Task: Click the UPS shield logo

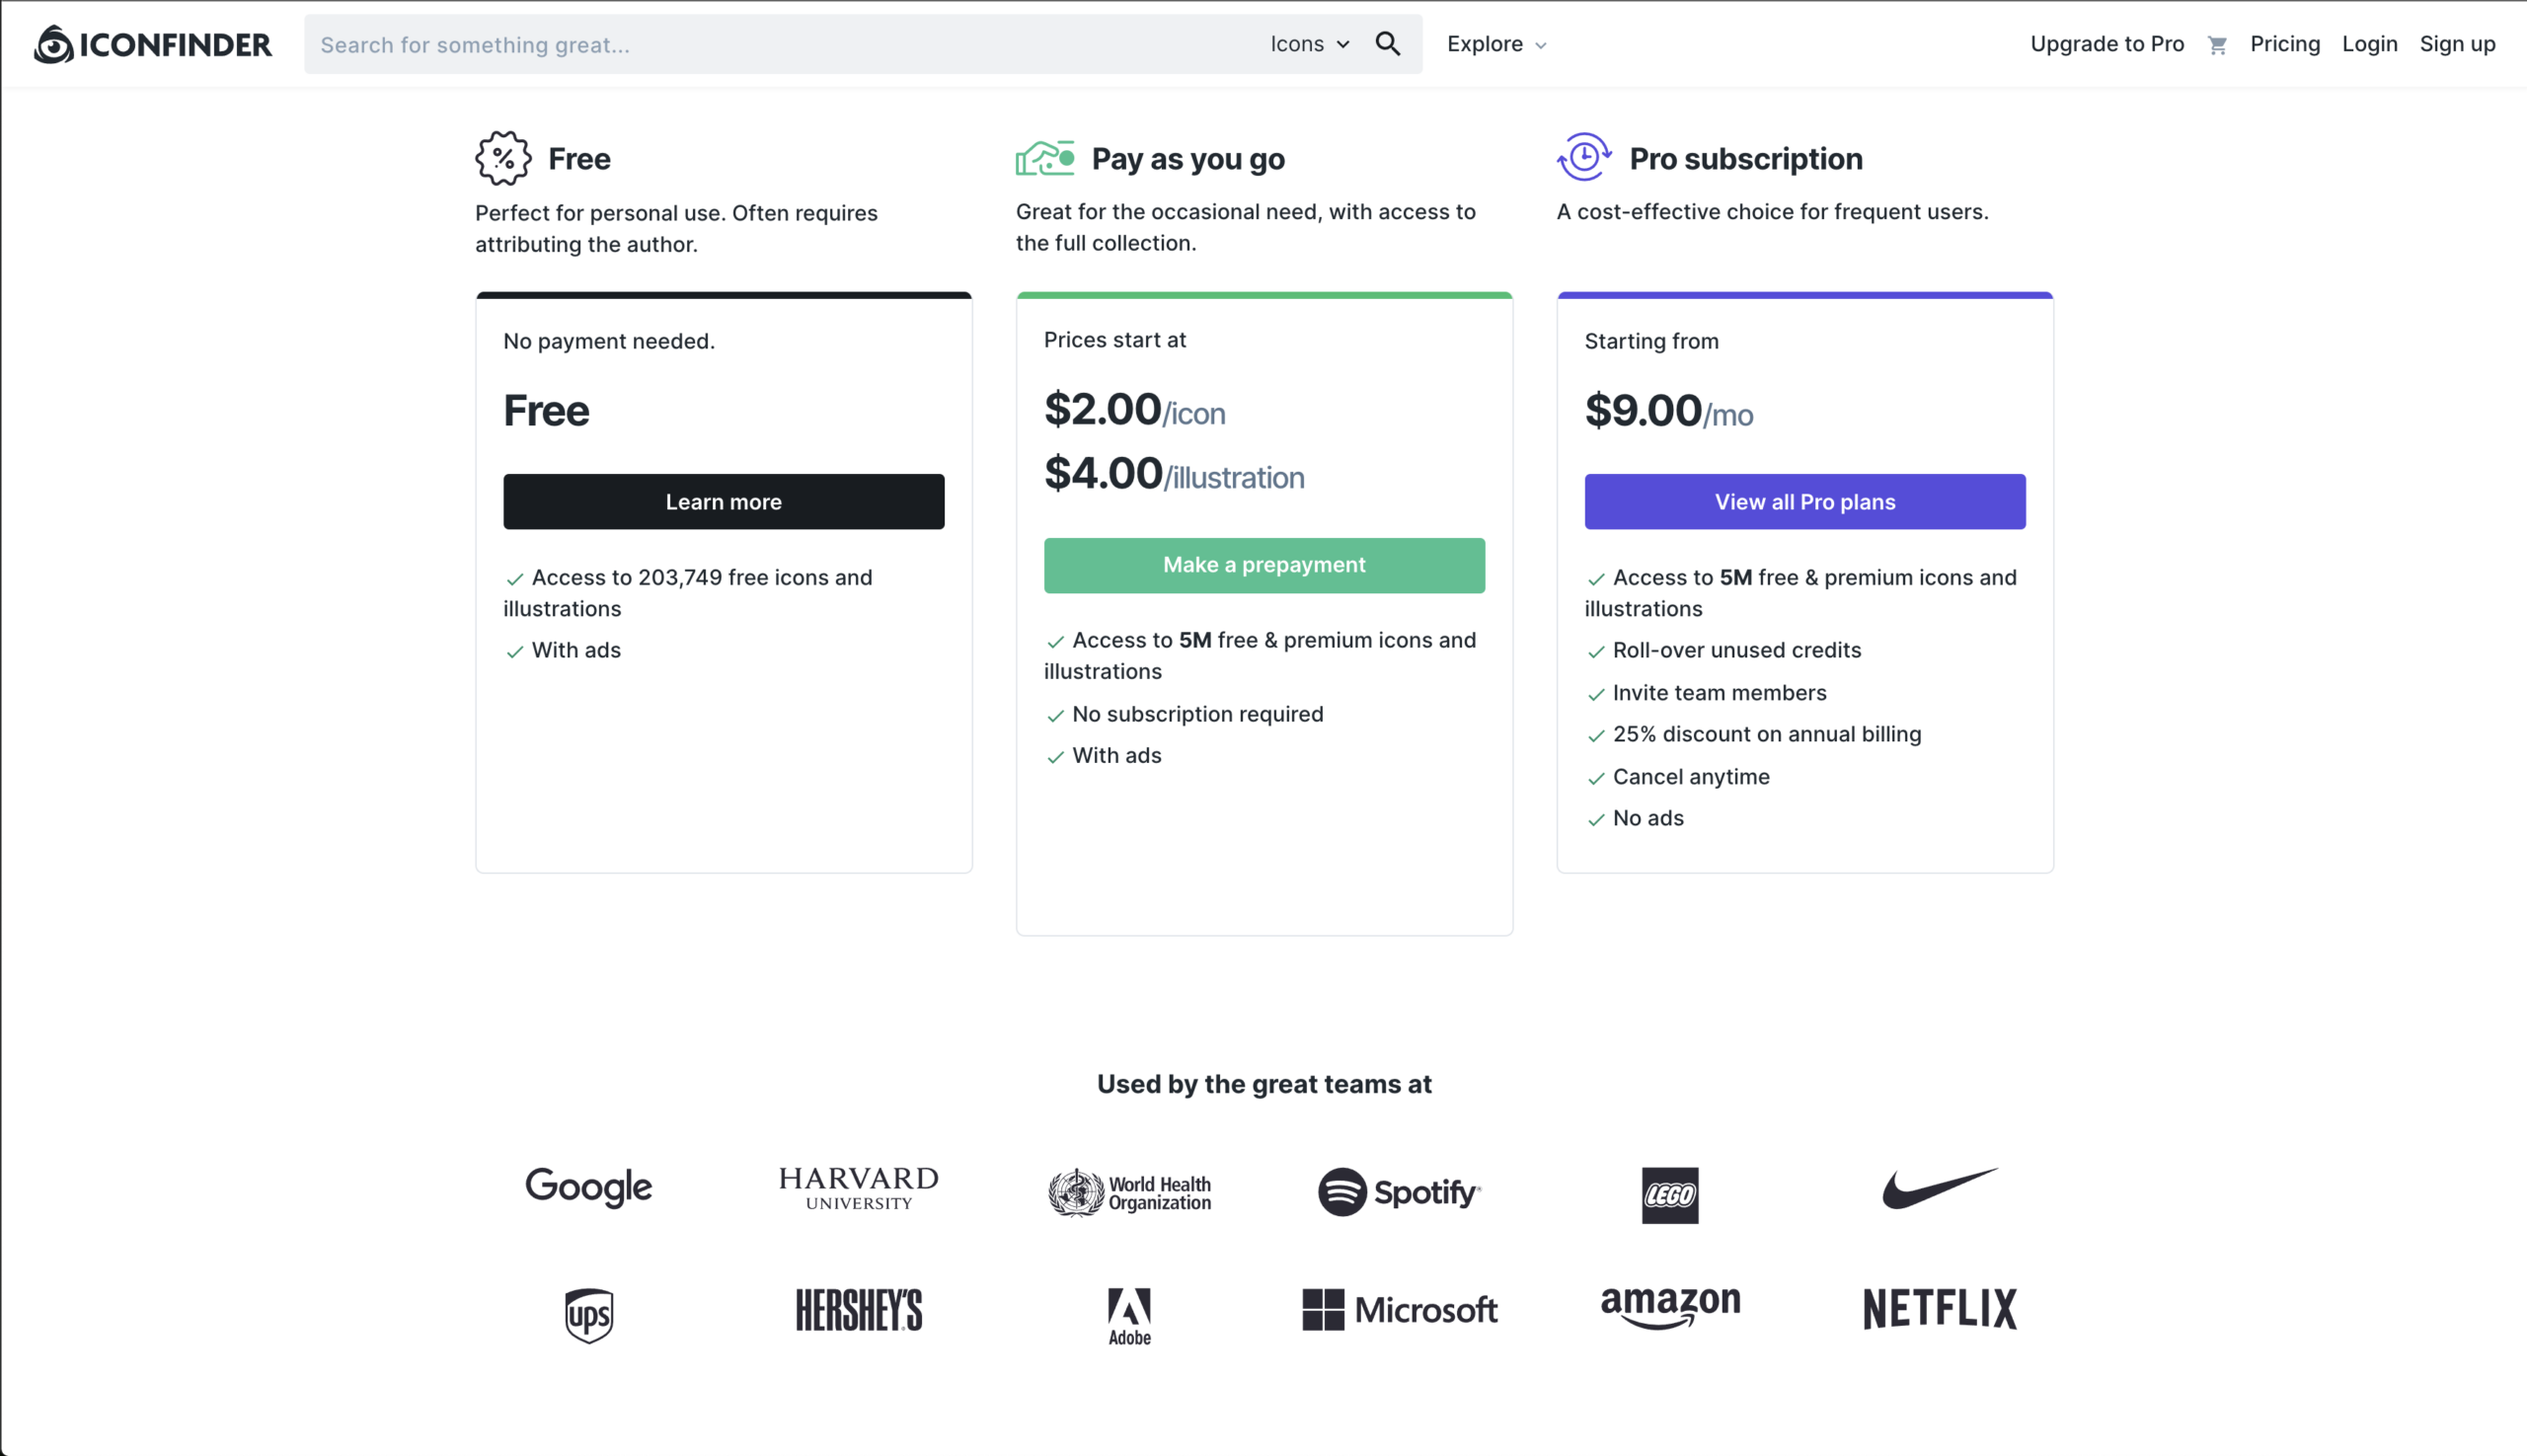Action: pos(589,1315)
